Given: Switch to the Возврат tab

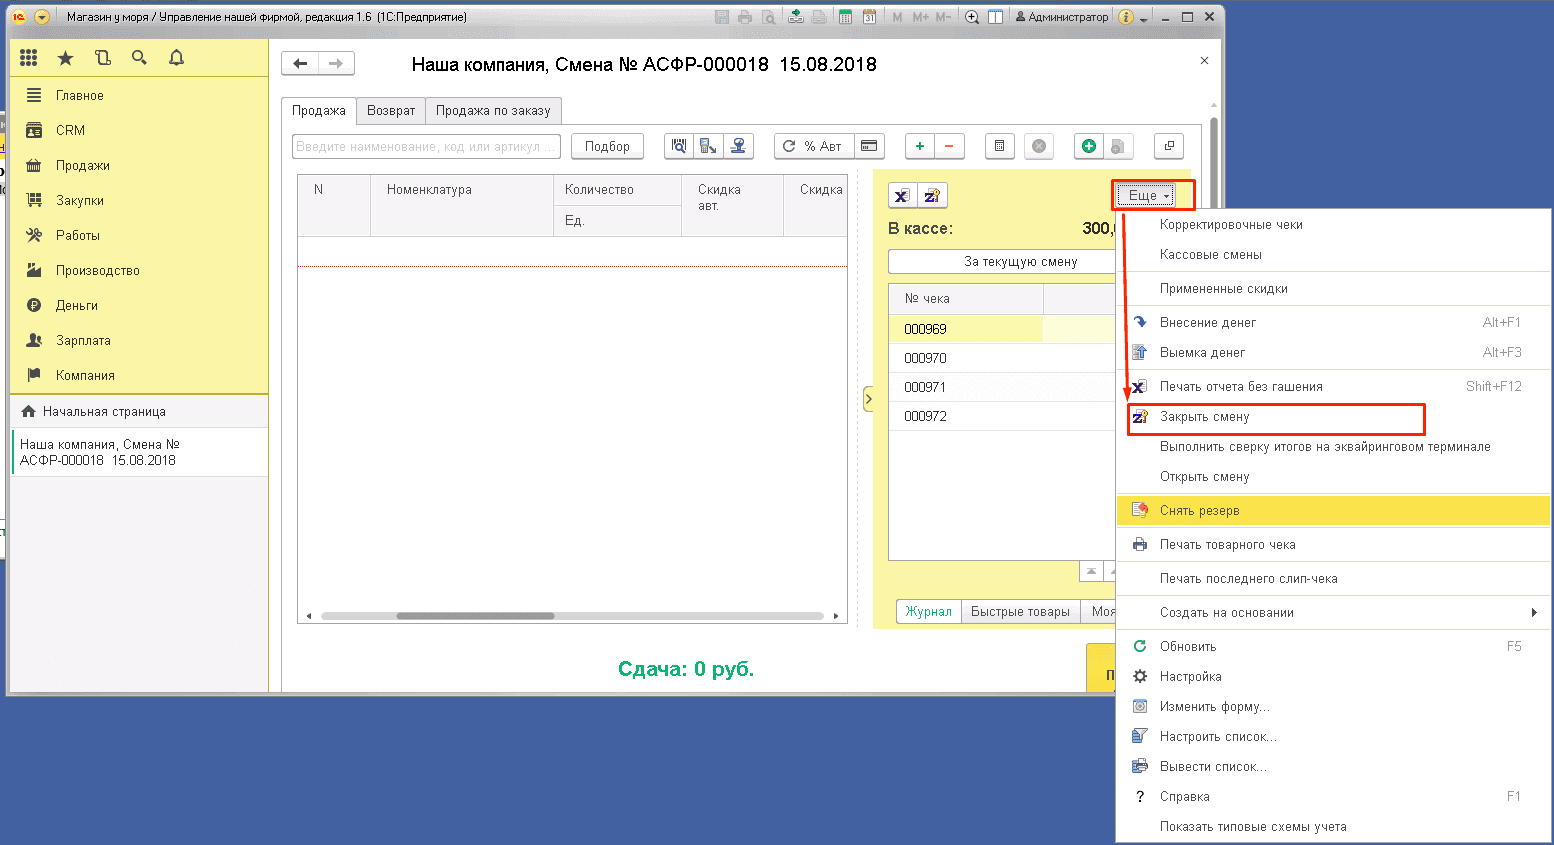Looking at the screenshot, I should [x=390, y=110].
